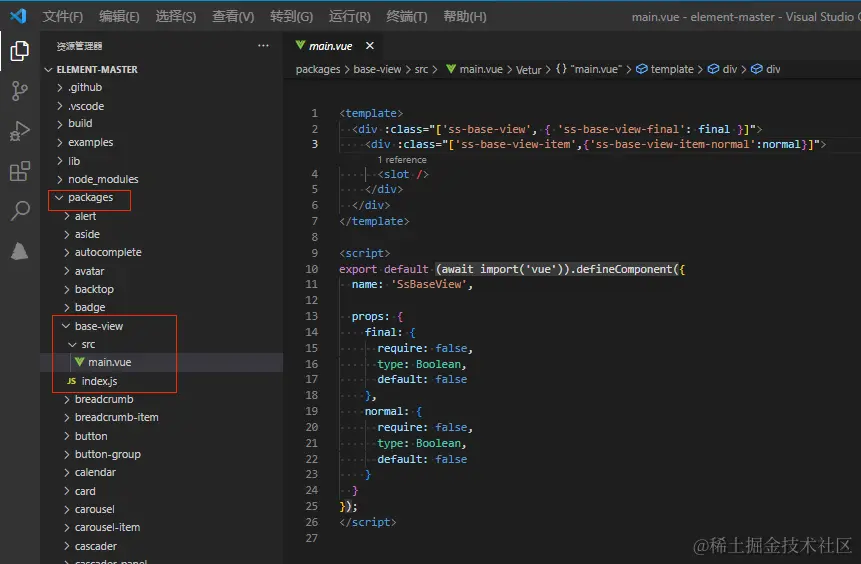Viewport: 861px width, 564px height.
Task: Click src in the breadcrumb path
Action: [421, 69]
